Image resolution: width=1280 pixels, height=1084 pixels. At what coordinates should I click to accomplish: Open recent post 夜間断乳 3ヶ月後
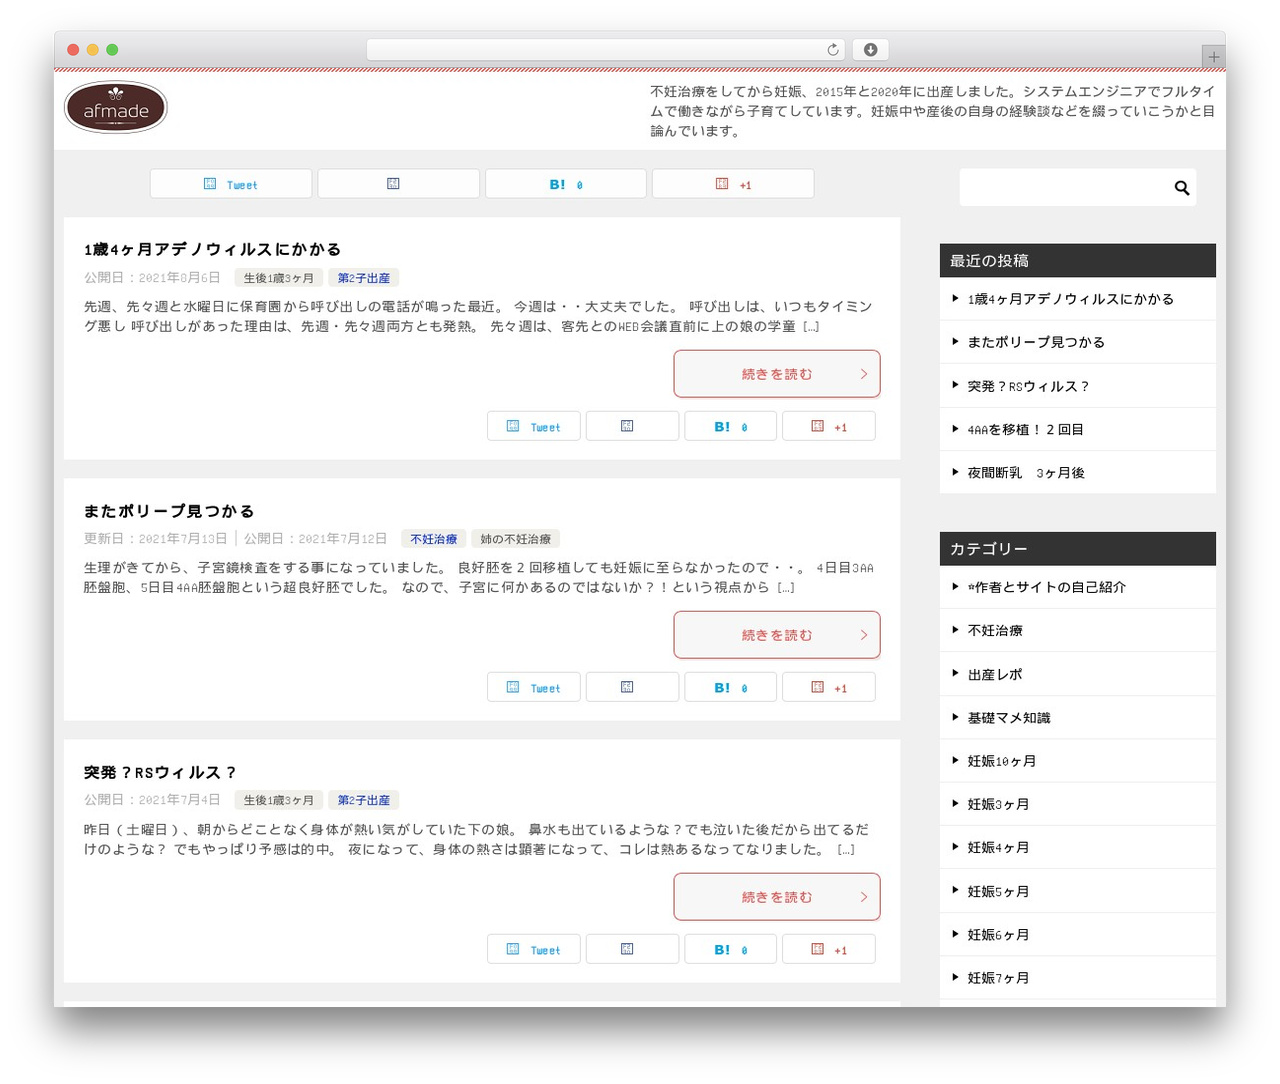1026,473
